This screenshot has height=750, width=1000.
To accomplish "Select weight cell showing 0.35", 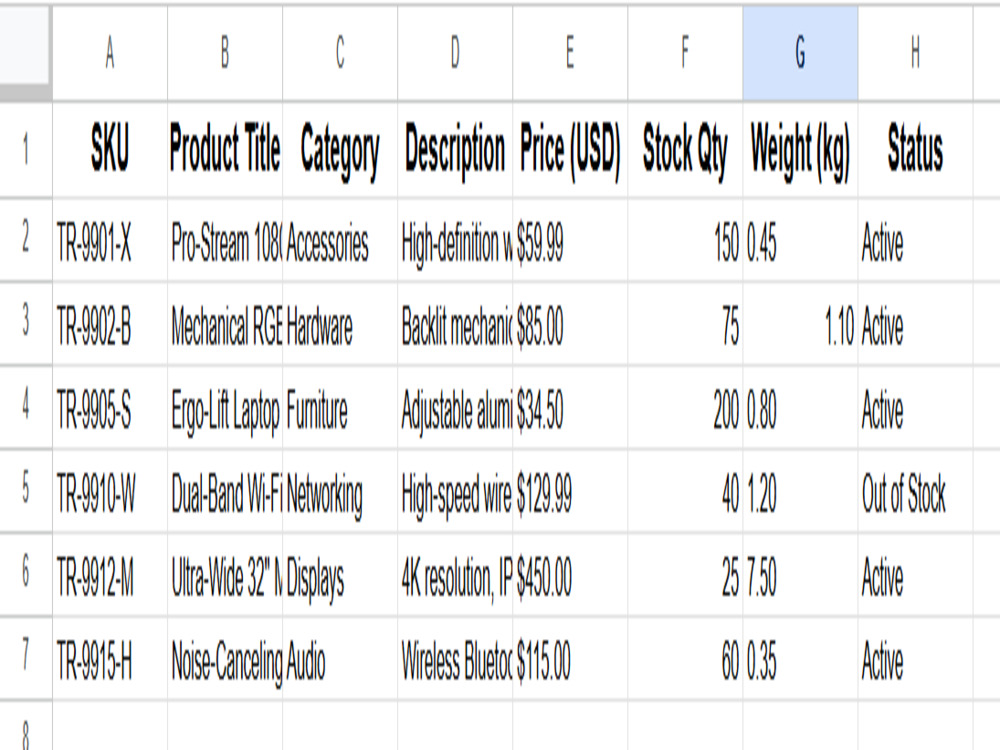I will click(800, 658).
